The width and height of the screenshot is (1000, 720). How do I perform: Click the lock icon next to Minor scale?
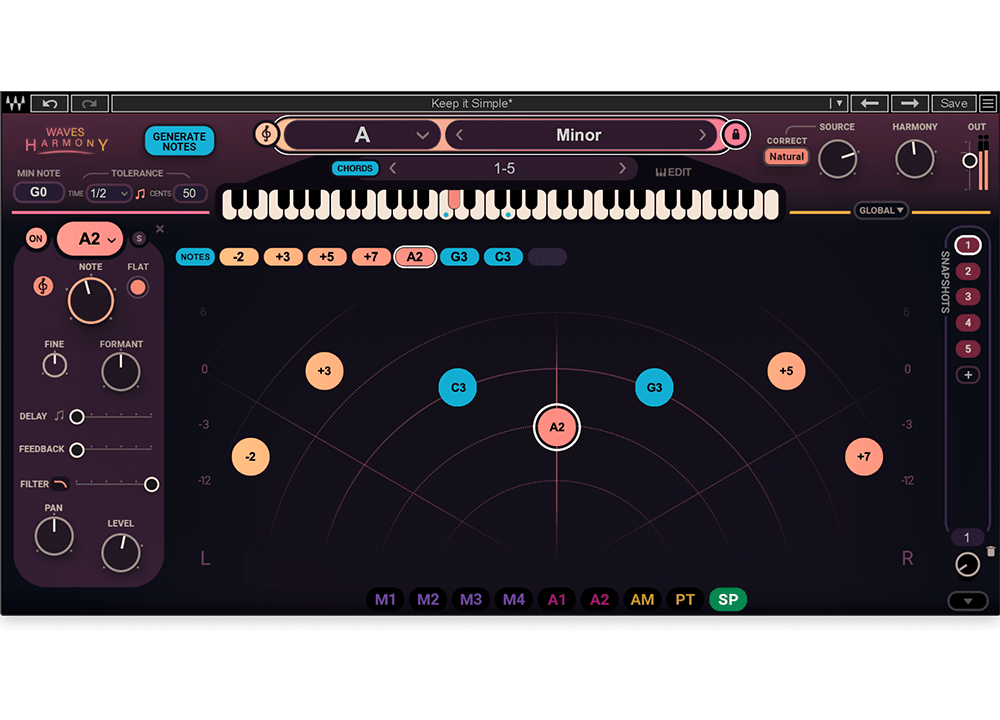tap(734, 134)
